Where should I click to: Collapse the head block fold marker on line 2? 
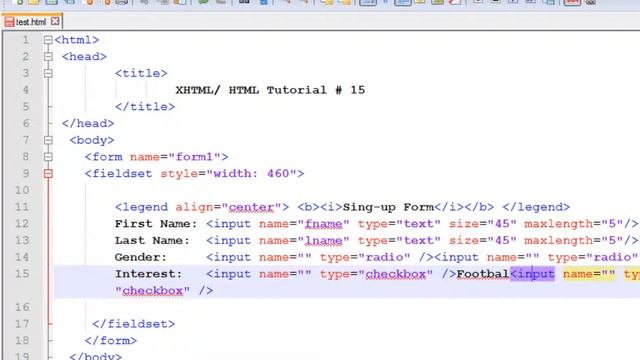click(48, 56)
